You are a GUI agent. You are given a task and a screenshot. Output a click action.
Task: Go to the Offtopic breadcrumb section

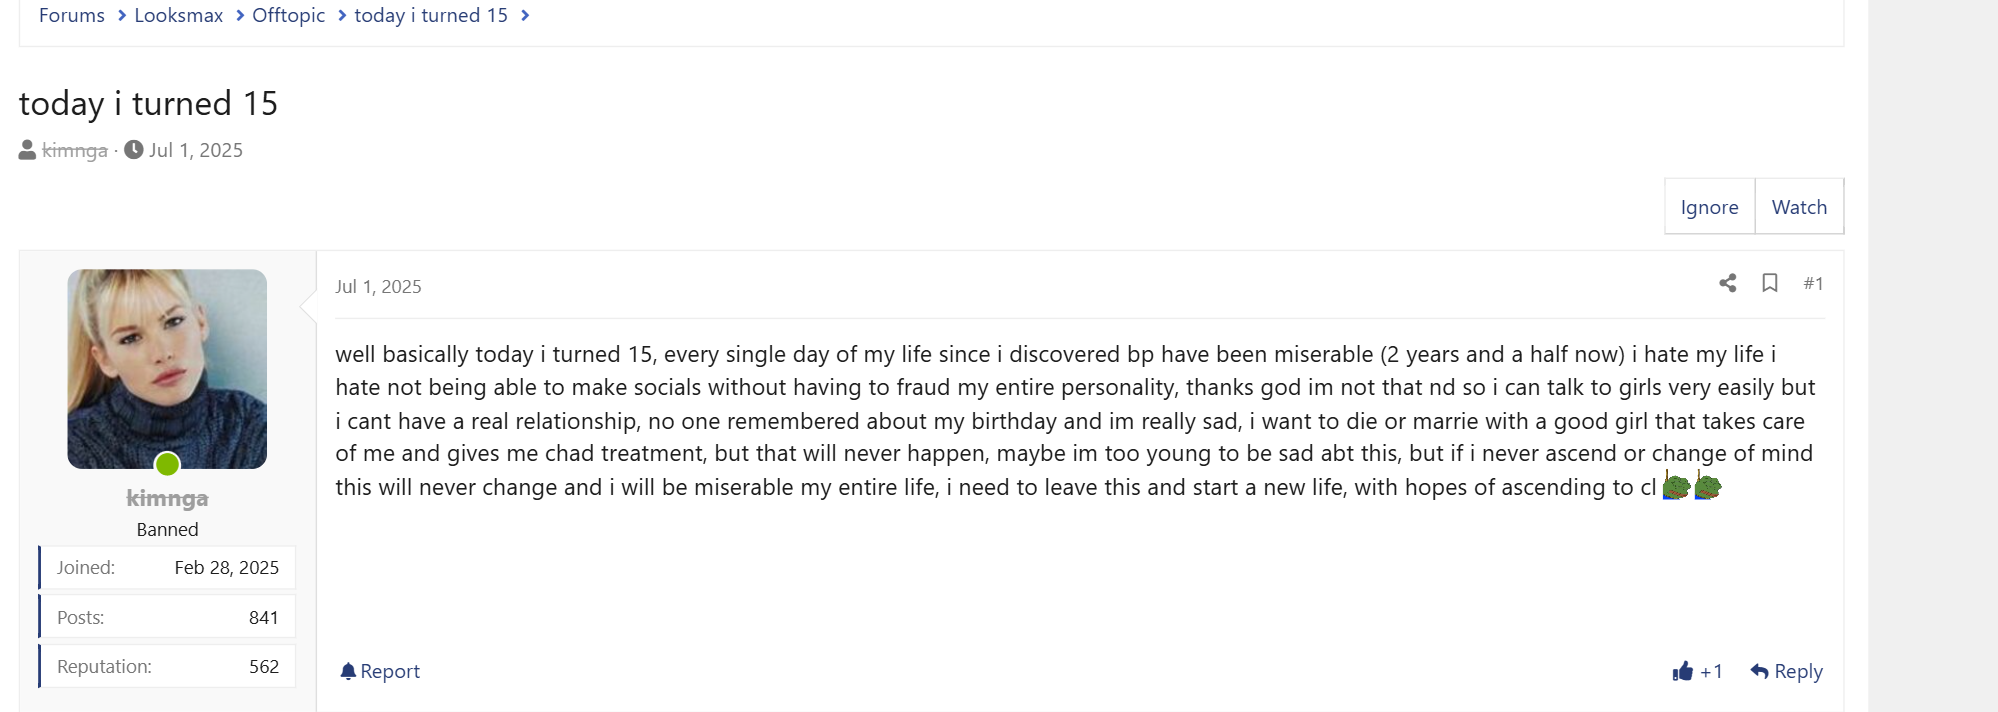(x=288, y=15)
